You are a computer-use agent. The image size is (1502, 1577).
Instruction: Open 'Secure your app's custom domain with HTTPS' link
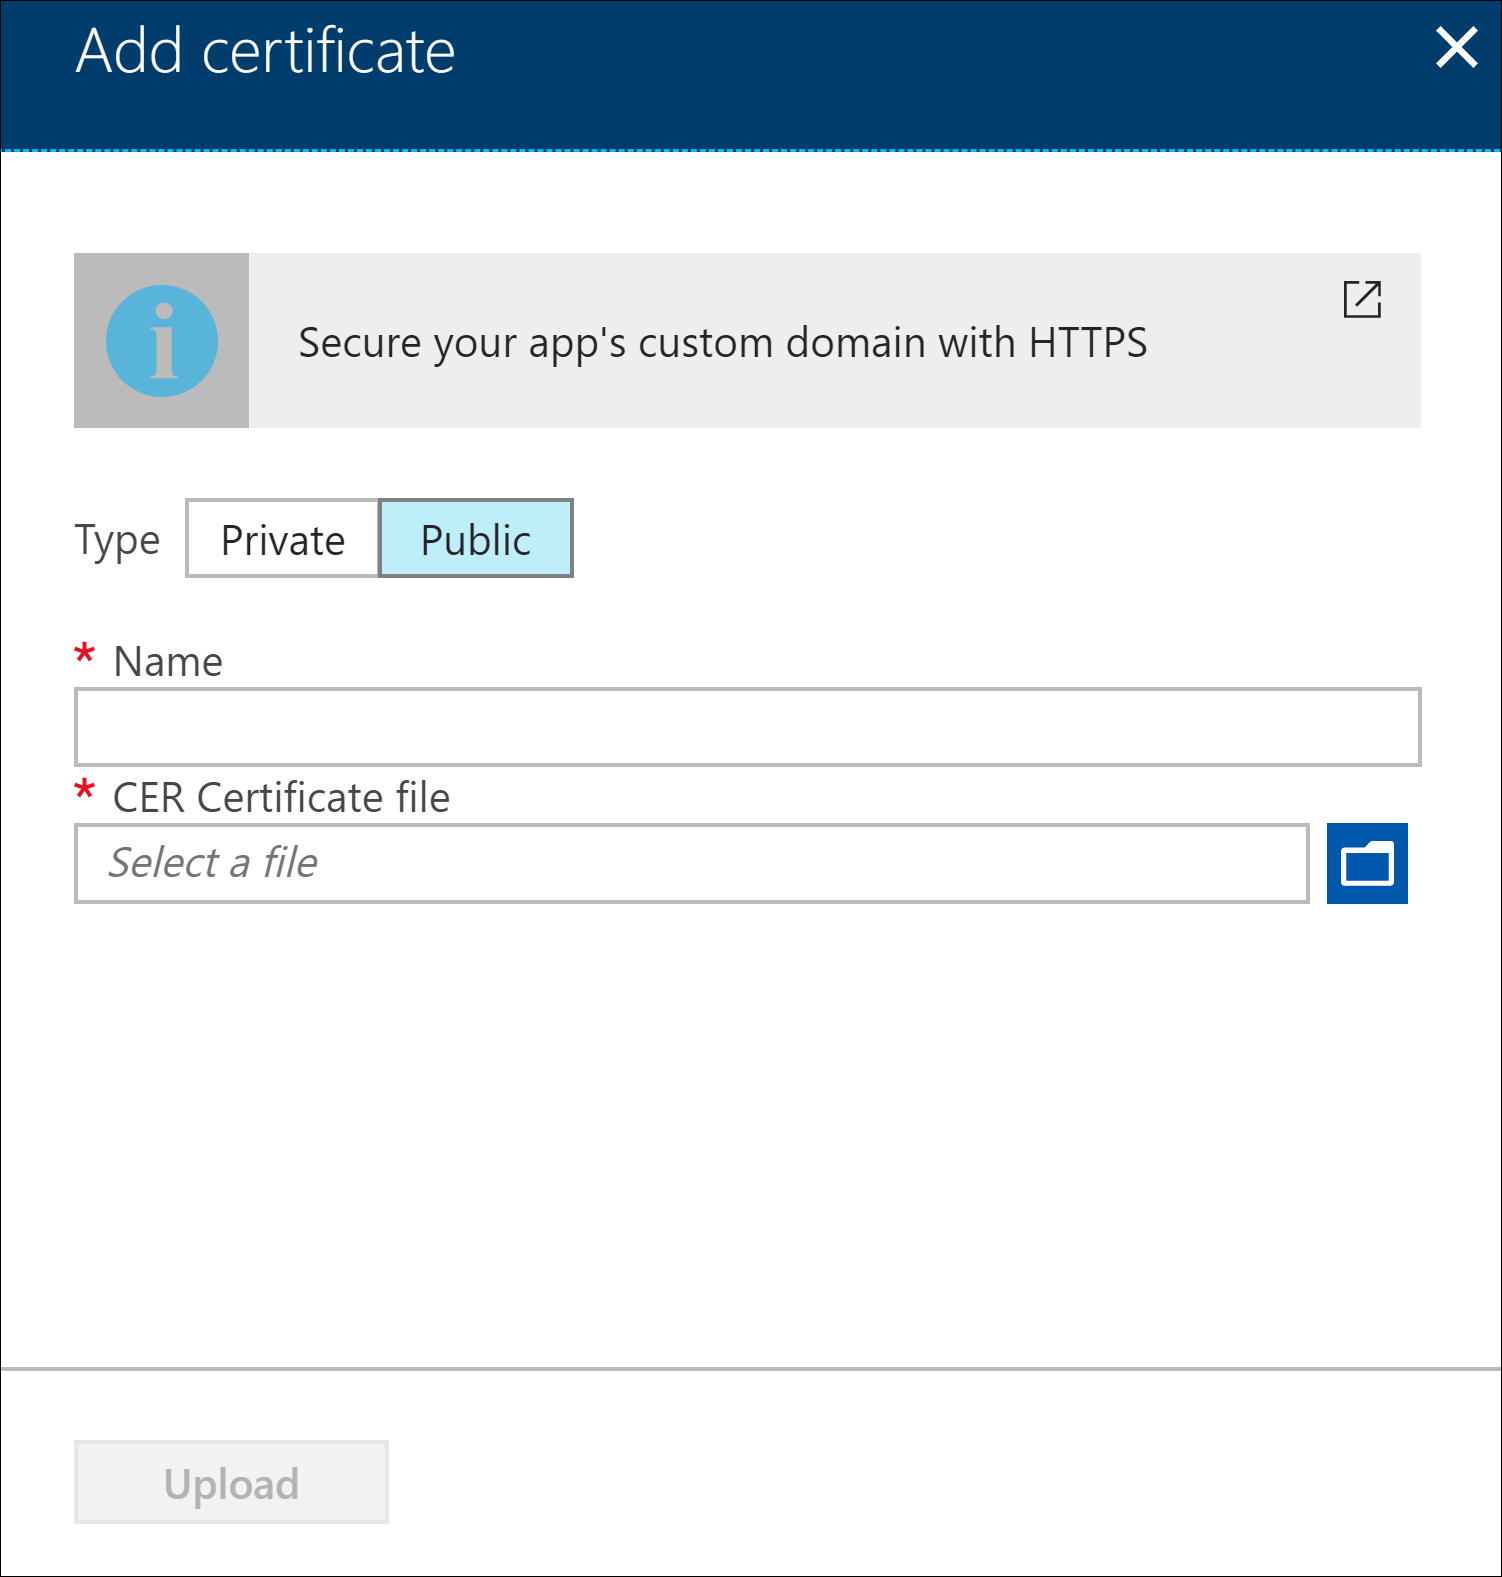722,343
